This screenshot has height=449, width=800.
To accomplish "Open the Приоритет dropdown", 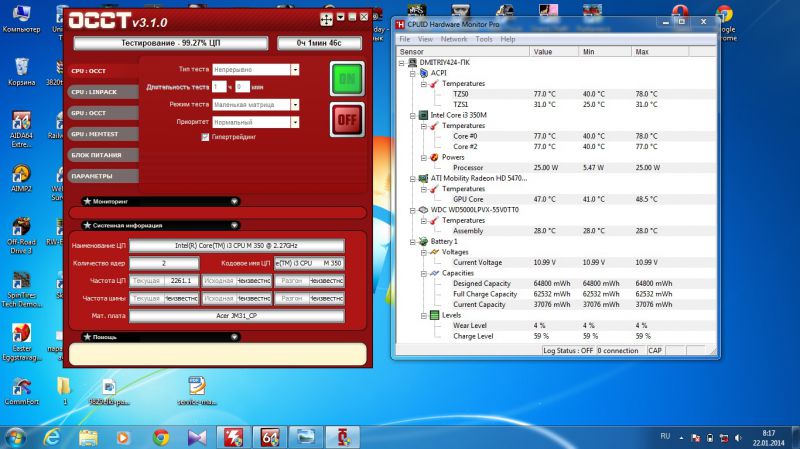I will pyautogui.click(x=295, y=122).
